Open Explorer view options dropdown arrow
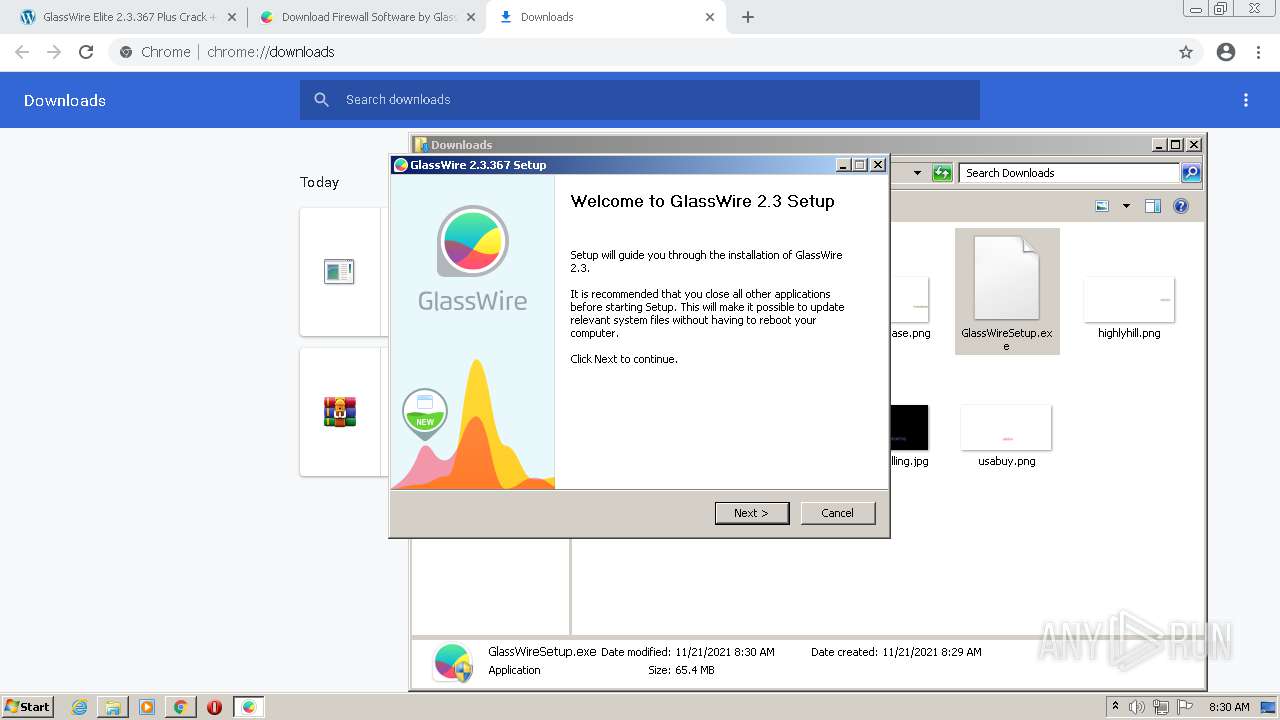 (1126, 206)
